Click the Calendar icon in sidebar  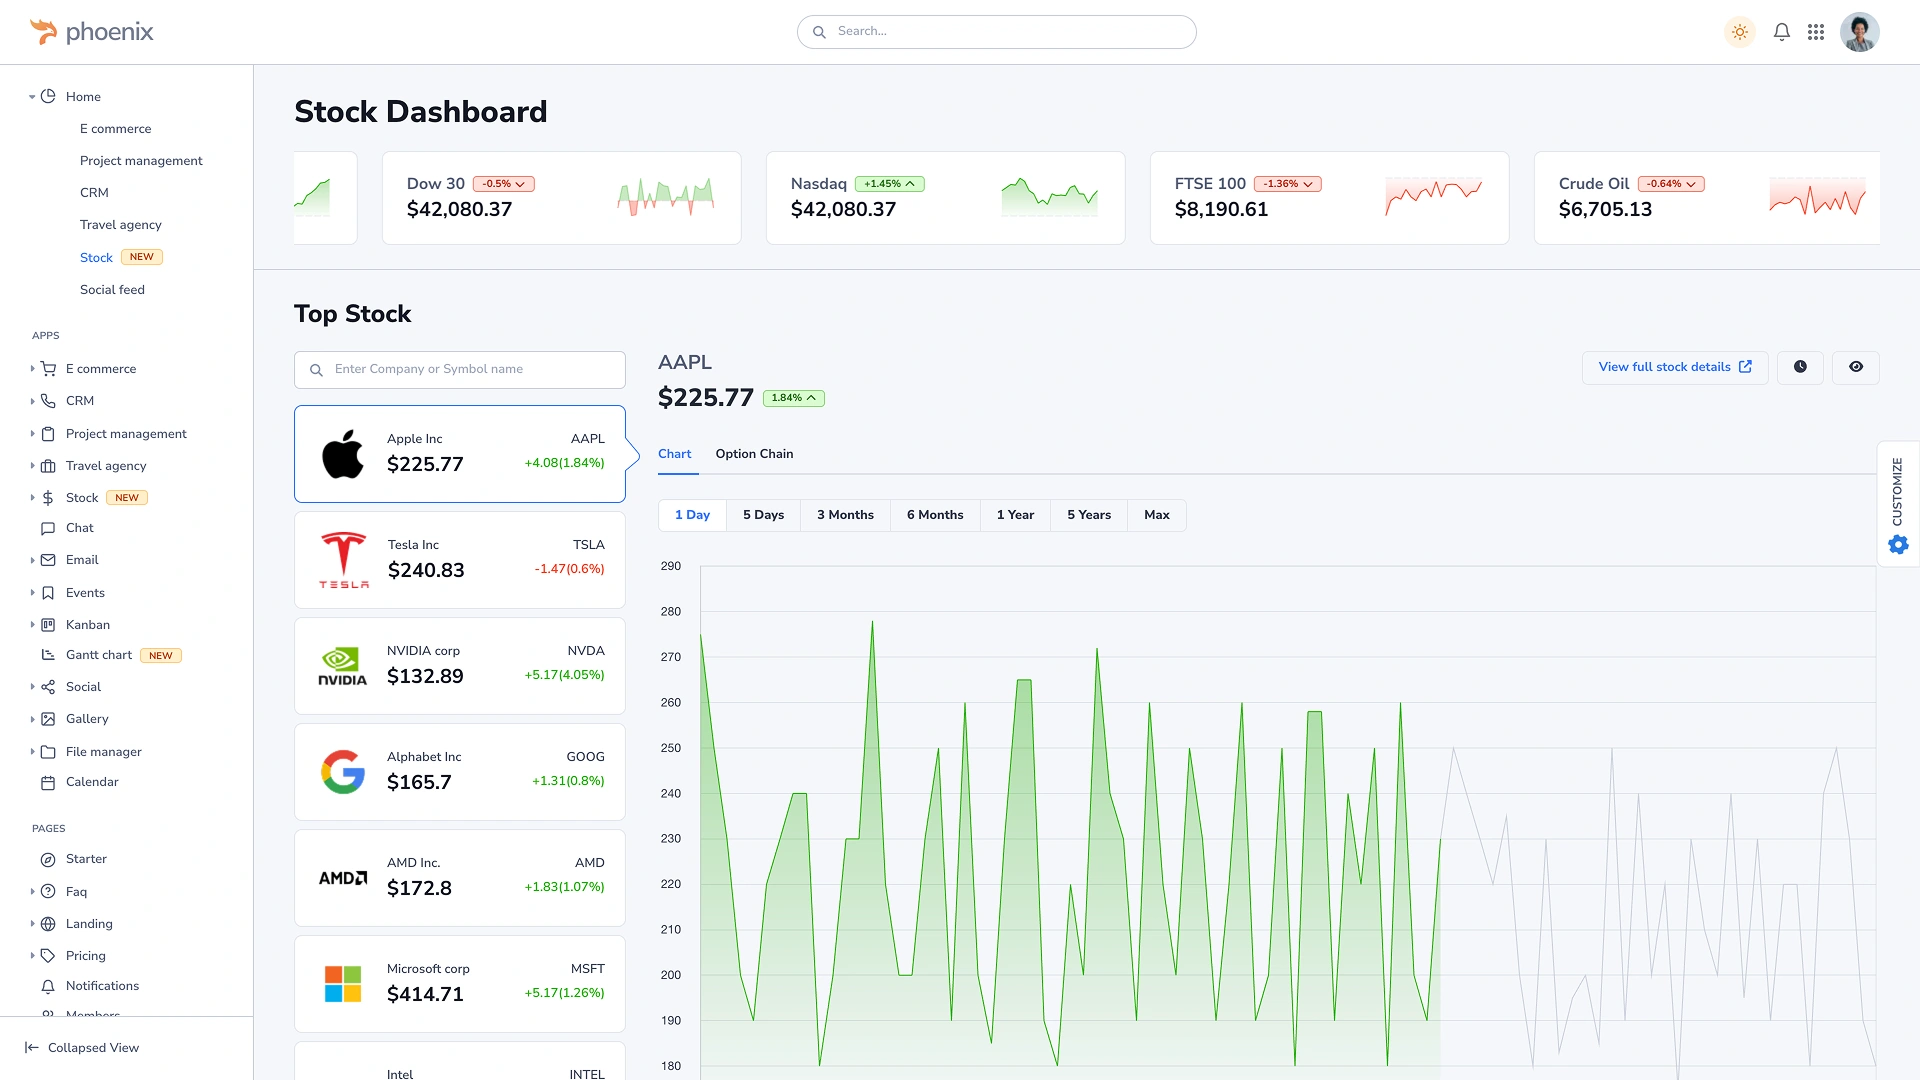[48, 782]
